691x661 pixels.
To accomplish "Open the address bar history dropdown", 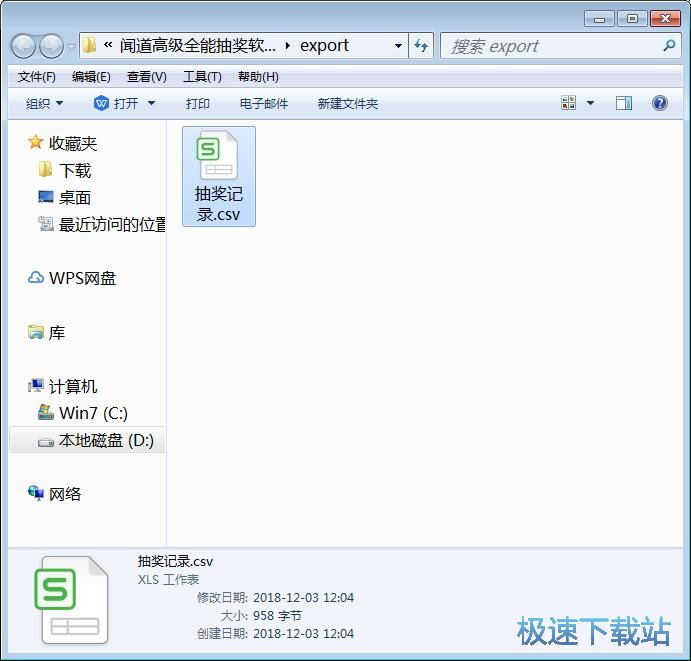I will (x=398, y=45).
